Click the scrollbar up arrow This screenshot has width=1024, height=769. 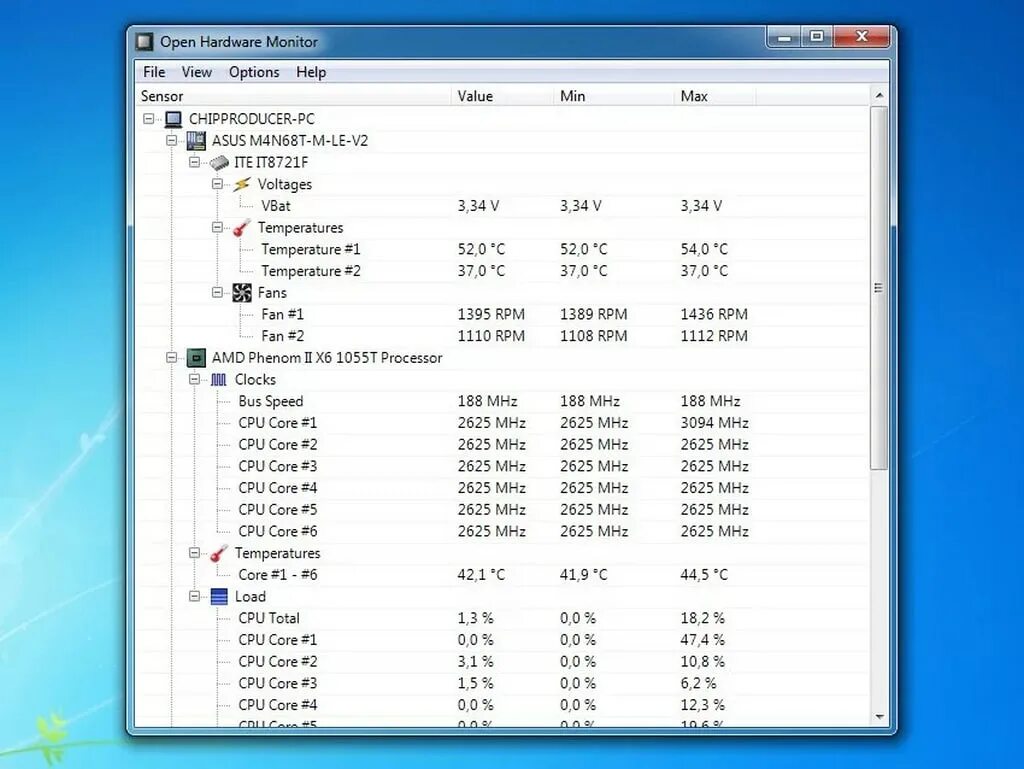(x=880, y=96)
